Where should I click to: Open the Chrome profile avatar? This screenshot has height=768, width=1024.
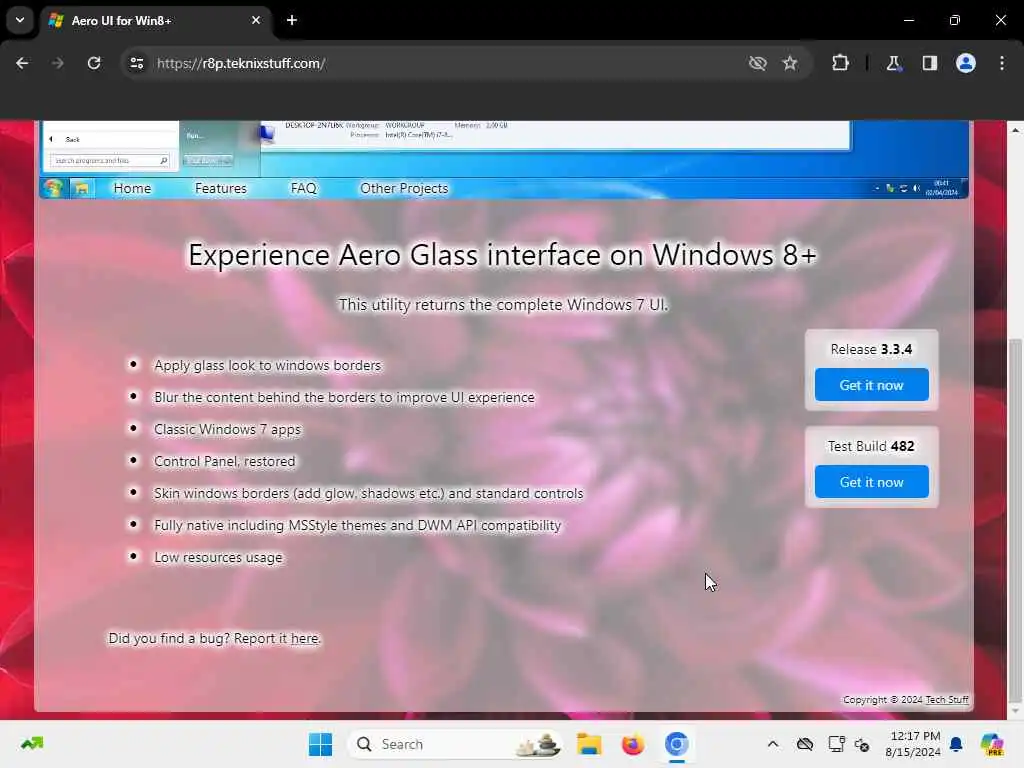(966, 63)
